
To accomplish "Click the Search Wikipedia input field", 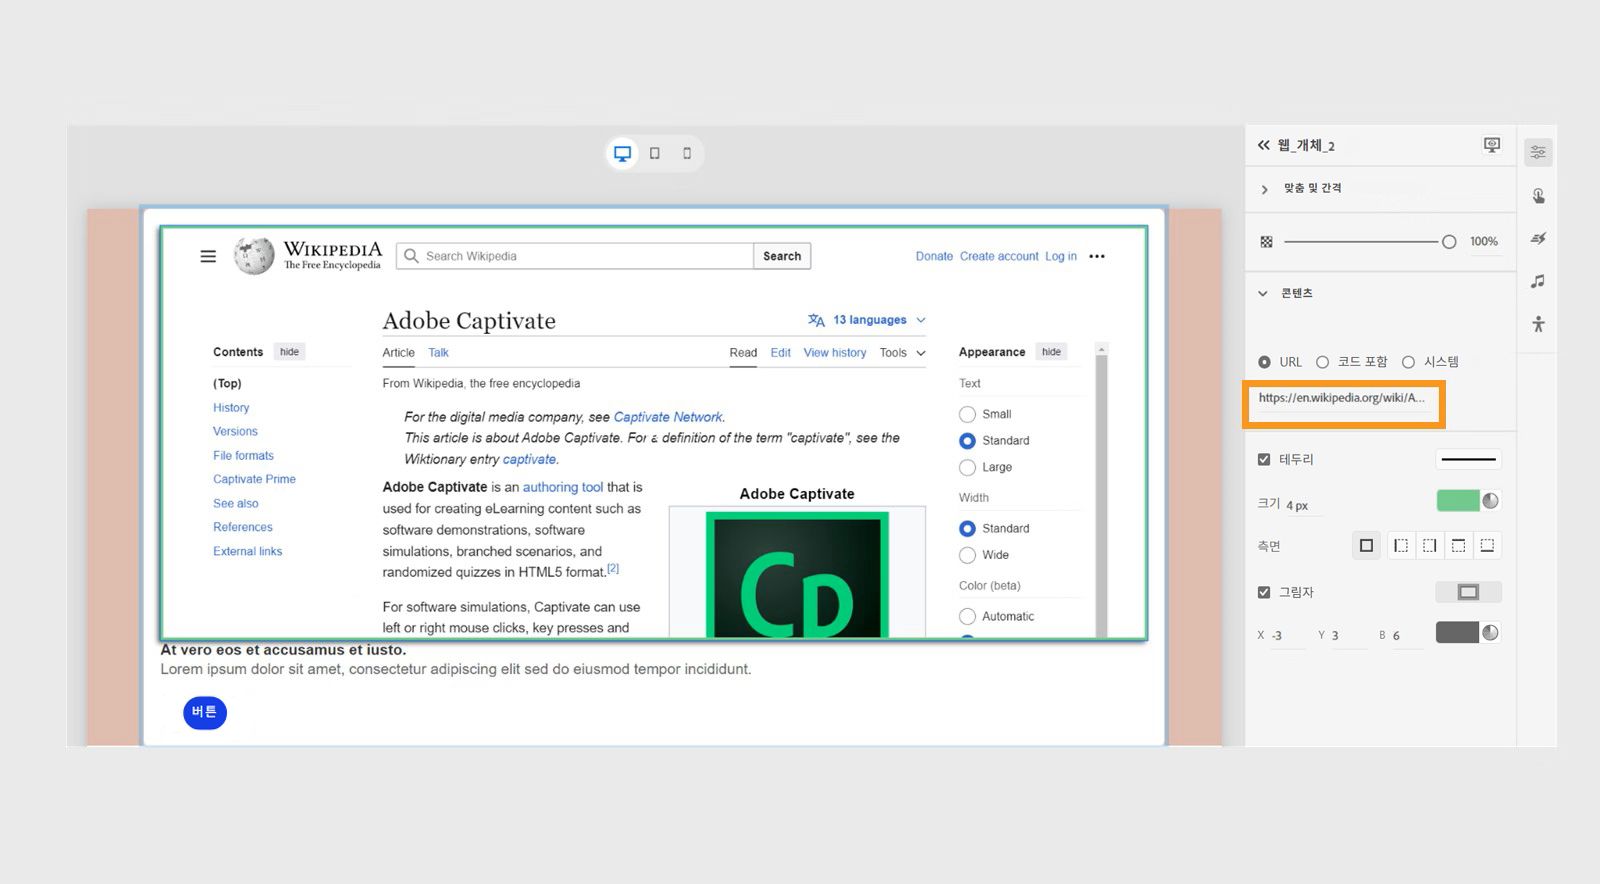I will 575,256.
